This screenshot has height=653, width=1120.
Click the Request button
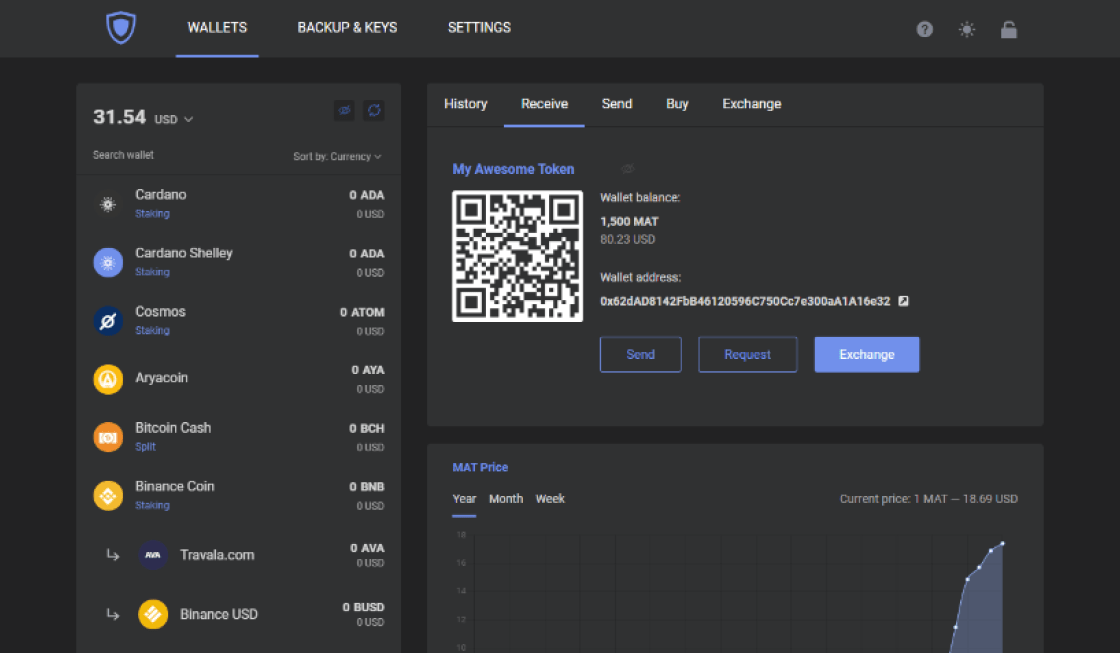click(x=747, y=354)
